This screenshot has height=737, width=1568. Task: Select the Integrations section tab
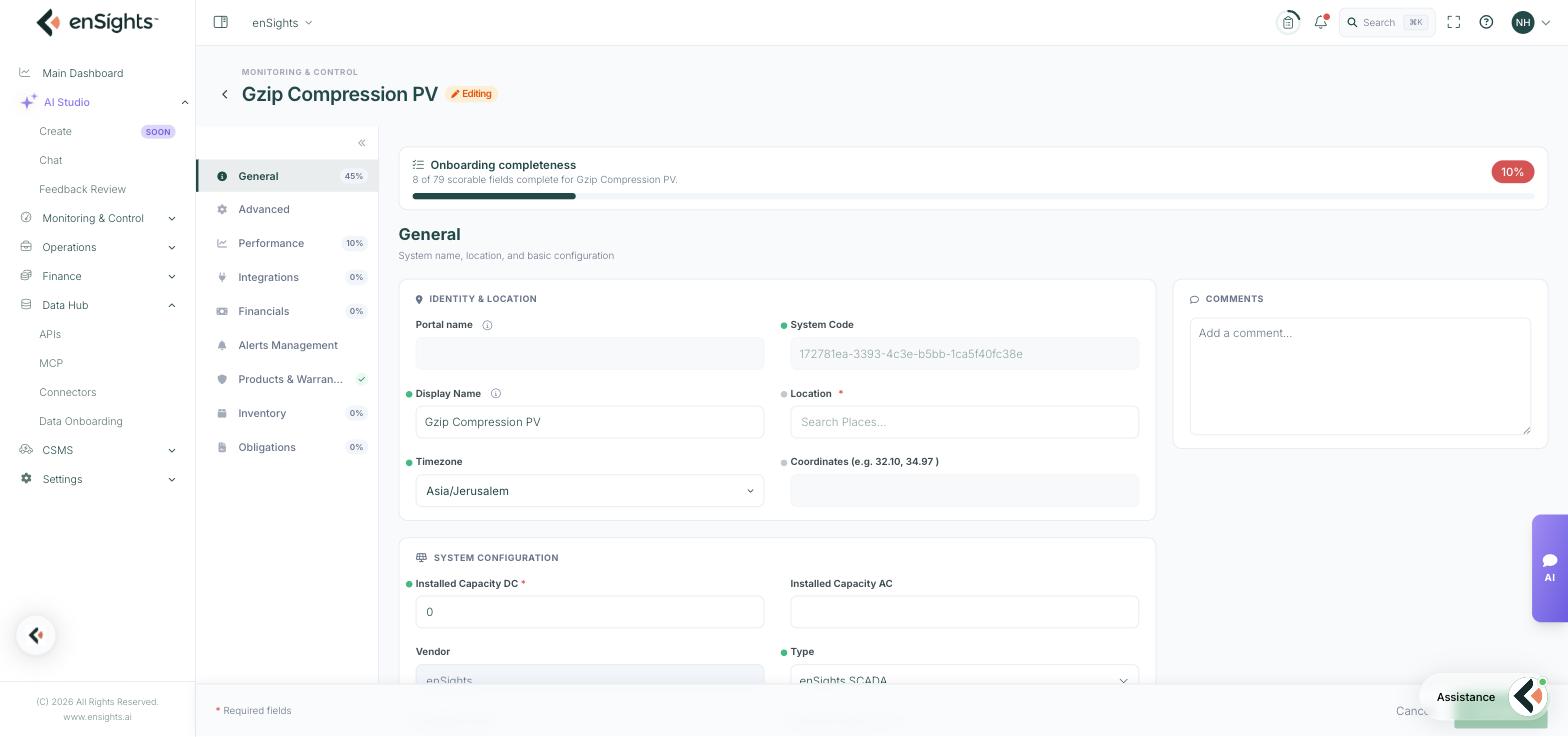[x=287, y=277]
